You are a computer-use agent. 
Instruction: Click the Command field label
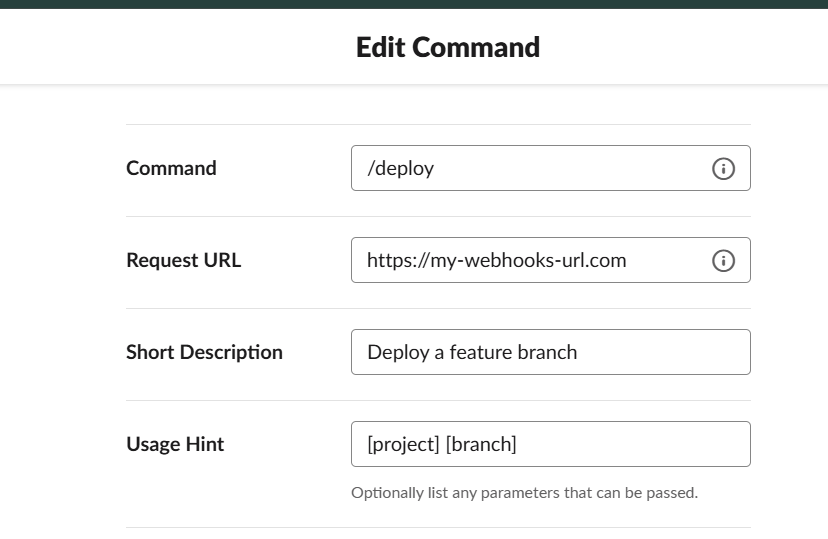(171, 168)
